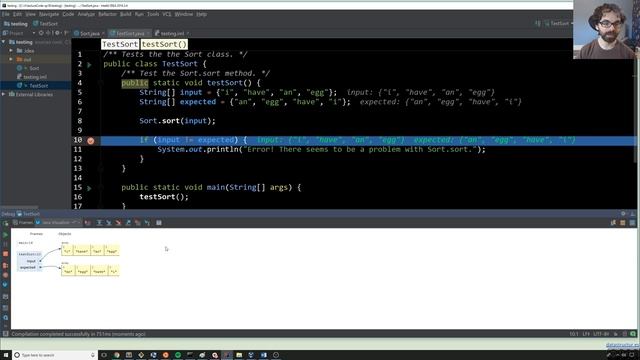
Task: Click the force step into icon
Action: pos(118,223)
